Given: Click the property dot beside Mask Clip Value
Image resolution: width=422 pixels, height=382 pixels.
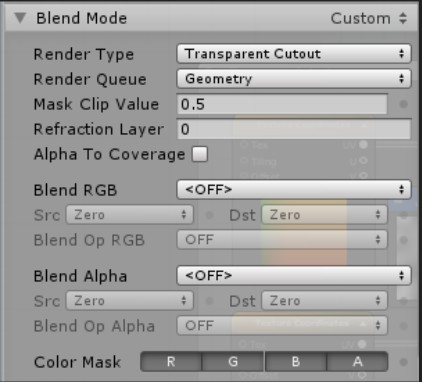Looking at the screenshot, I should coord(404,104).
